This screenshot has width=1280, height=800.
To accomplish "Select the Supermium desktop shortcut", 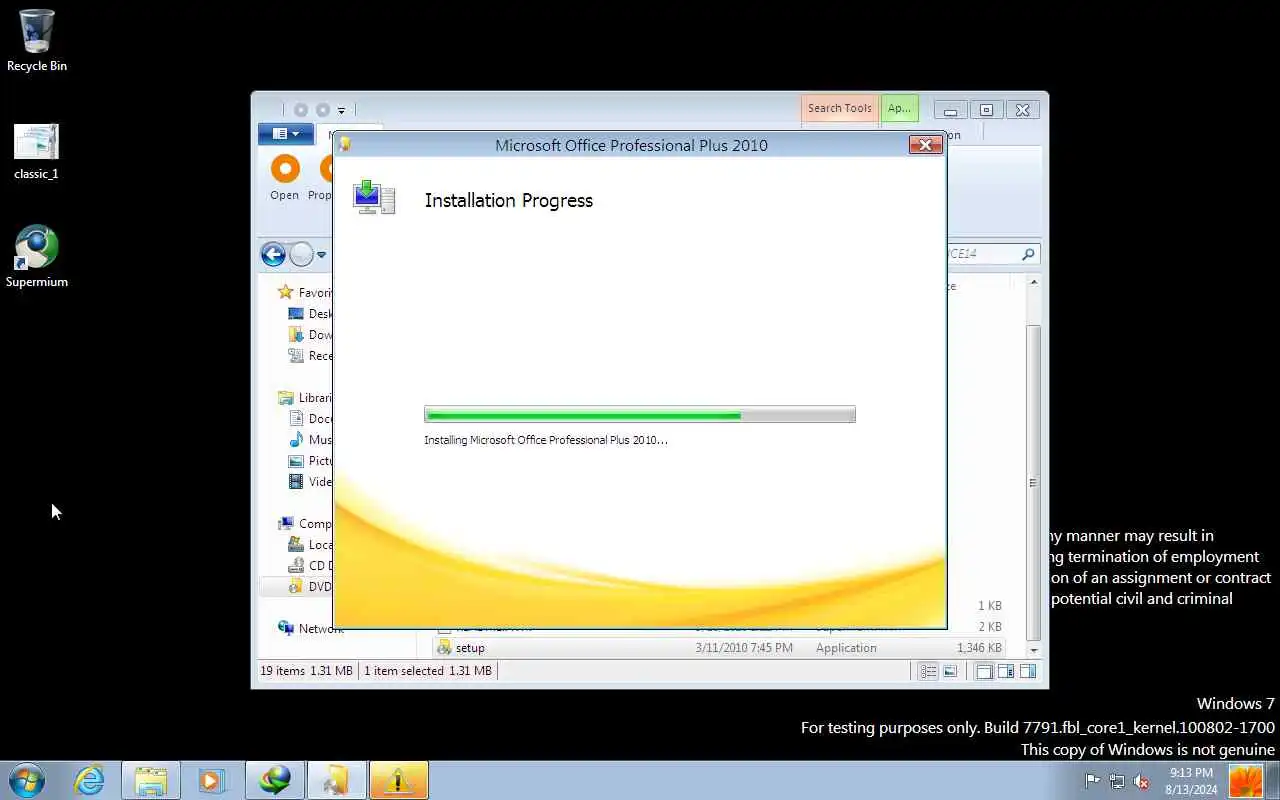I will tap(37, 257).
